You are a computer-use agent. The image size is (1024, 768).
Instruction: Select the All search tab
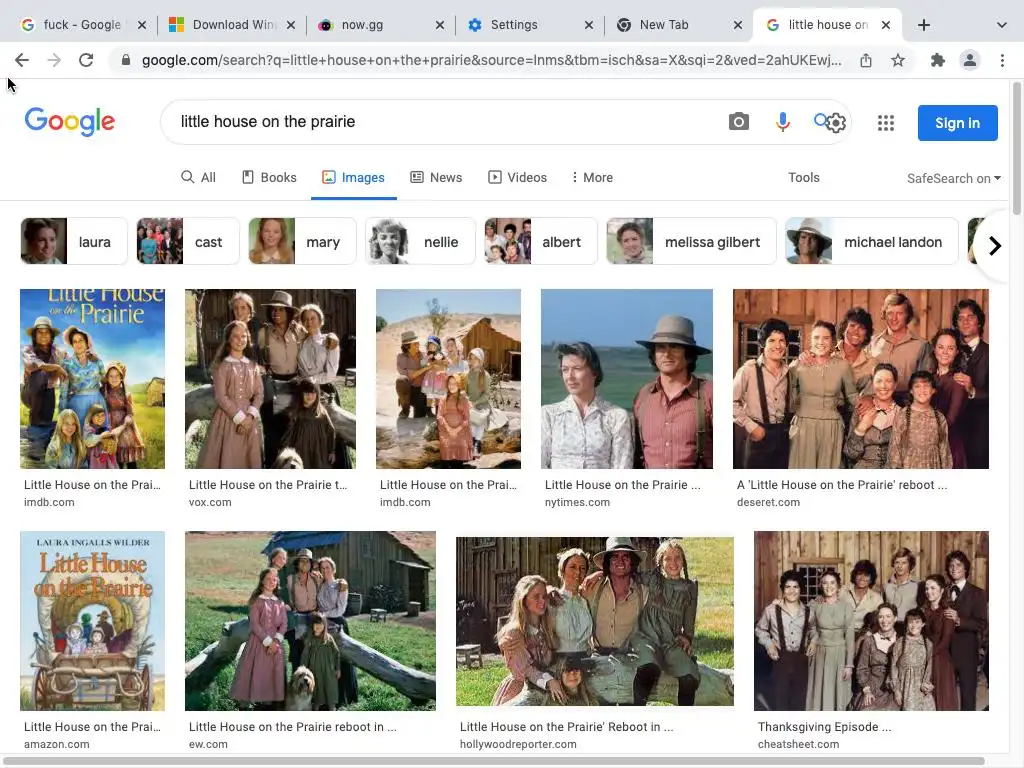click(x=198, y=178)
